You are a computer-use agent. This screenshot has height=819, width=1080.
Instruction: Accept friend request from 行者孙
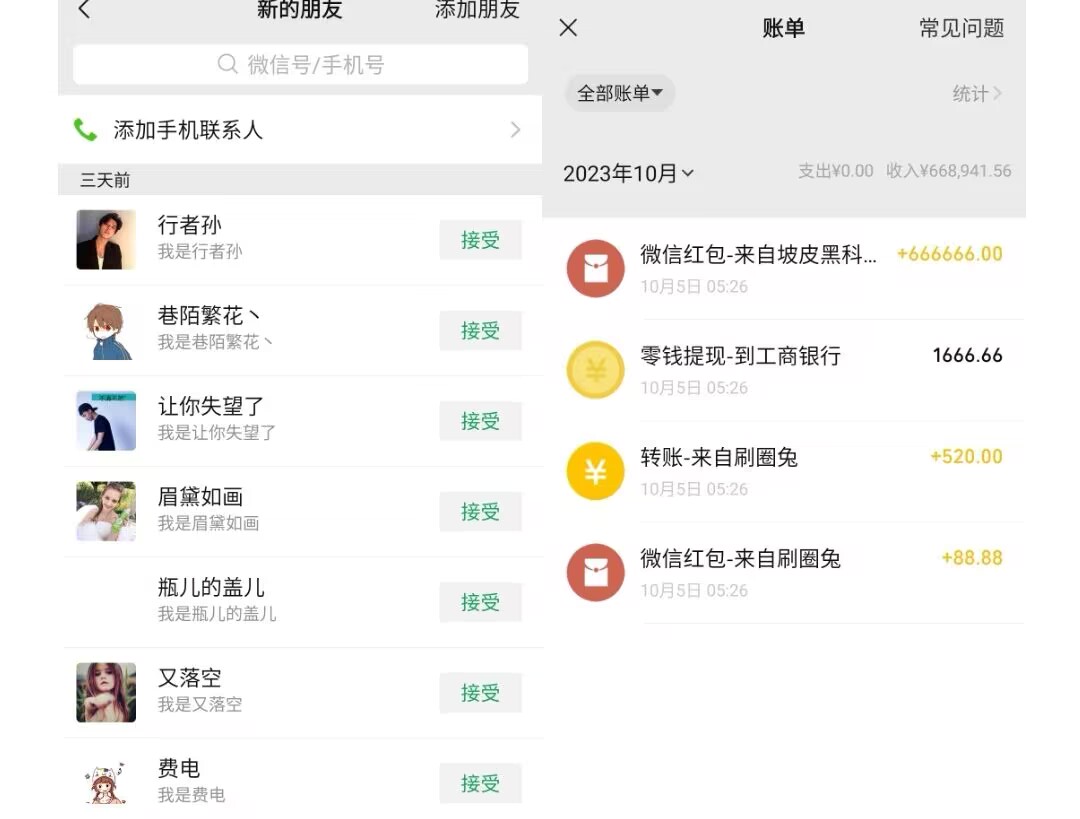coord(480,239)
